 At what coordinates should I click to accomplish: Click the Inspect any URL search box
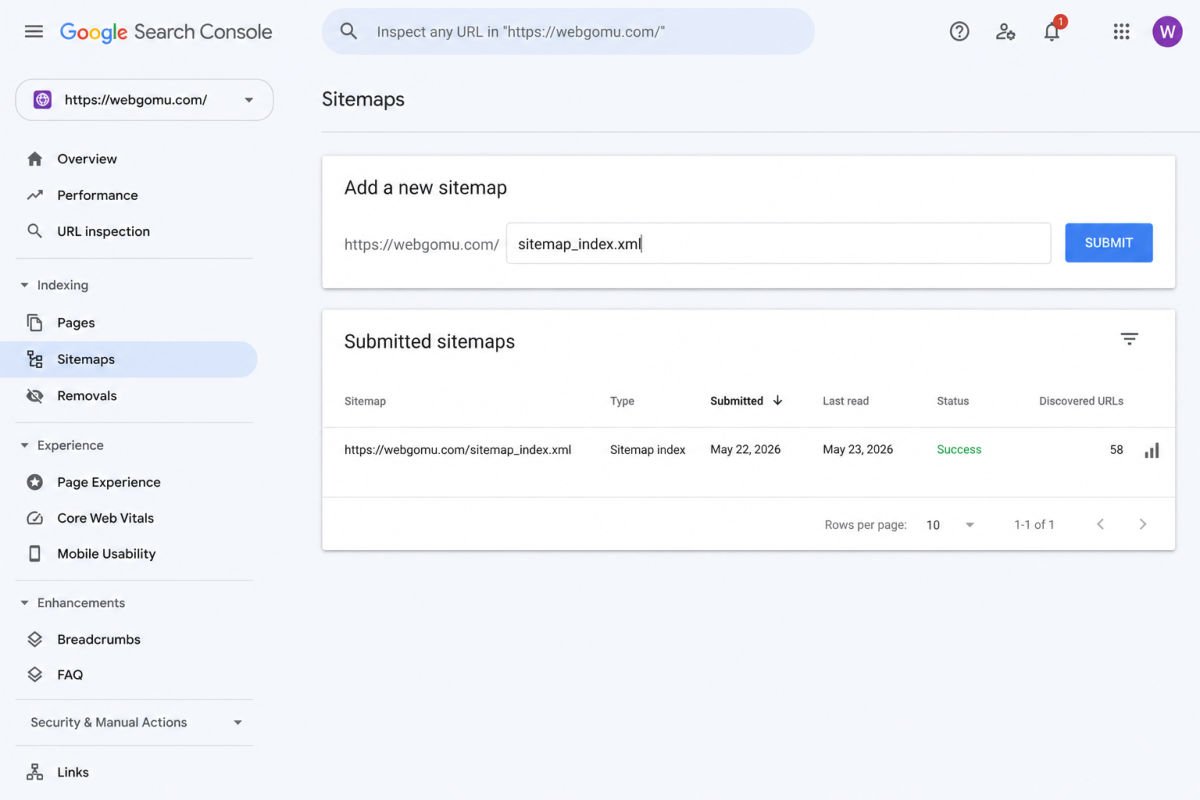(x=568, y=32)
